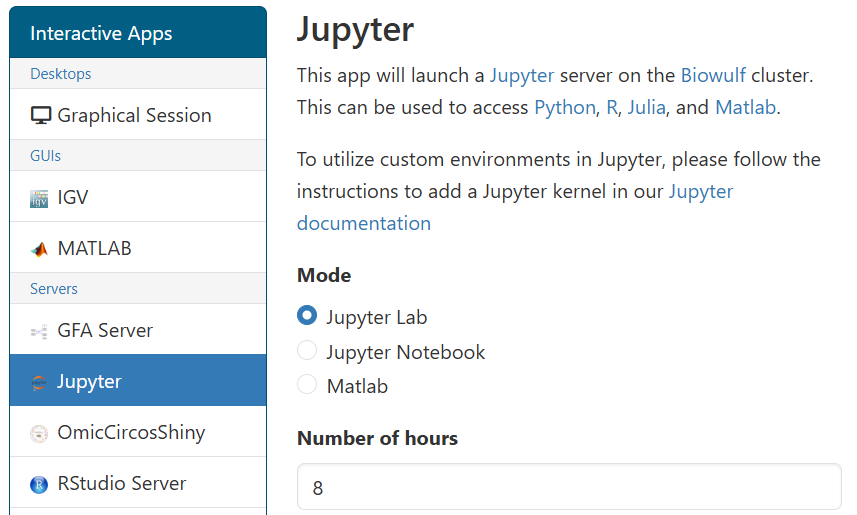Open the Python link
The image size is (857, 515).
coord(564,107)
